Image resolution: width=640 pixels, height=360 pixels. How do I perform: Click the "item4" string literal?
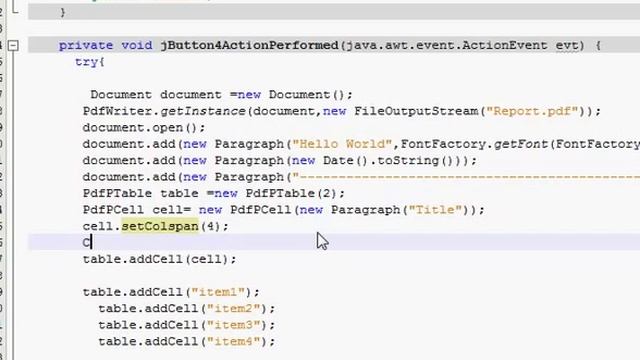(x=233, y=341)
